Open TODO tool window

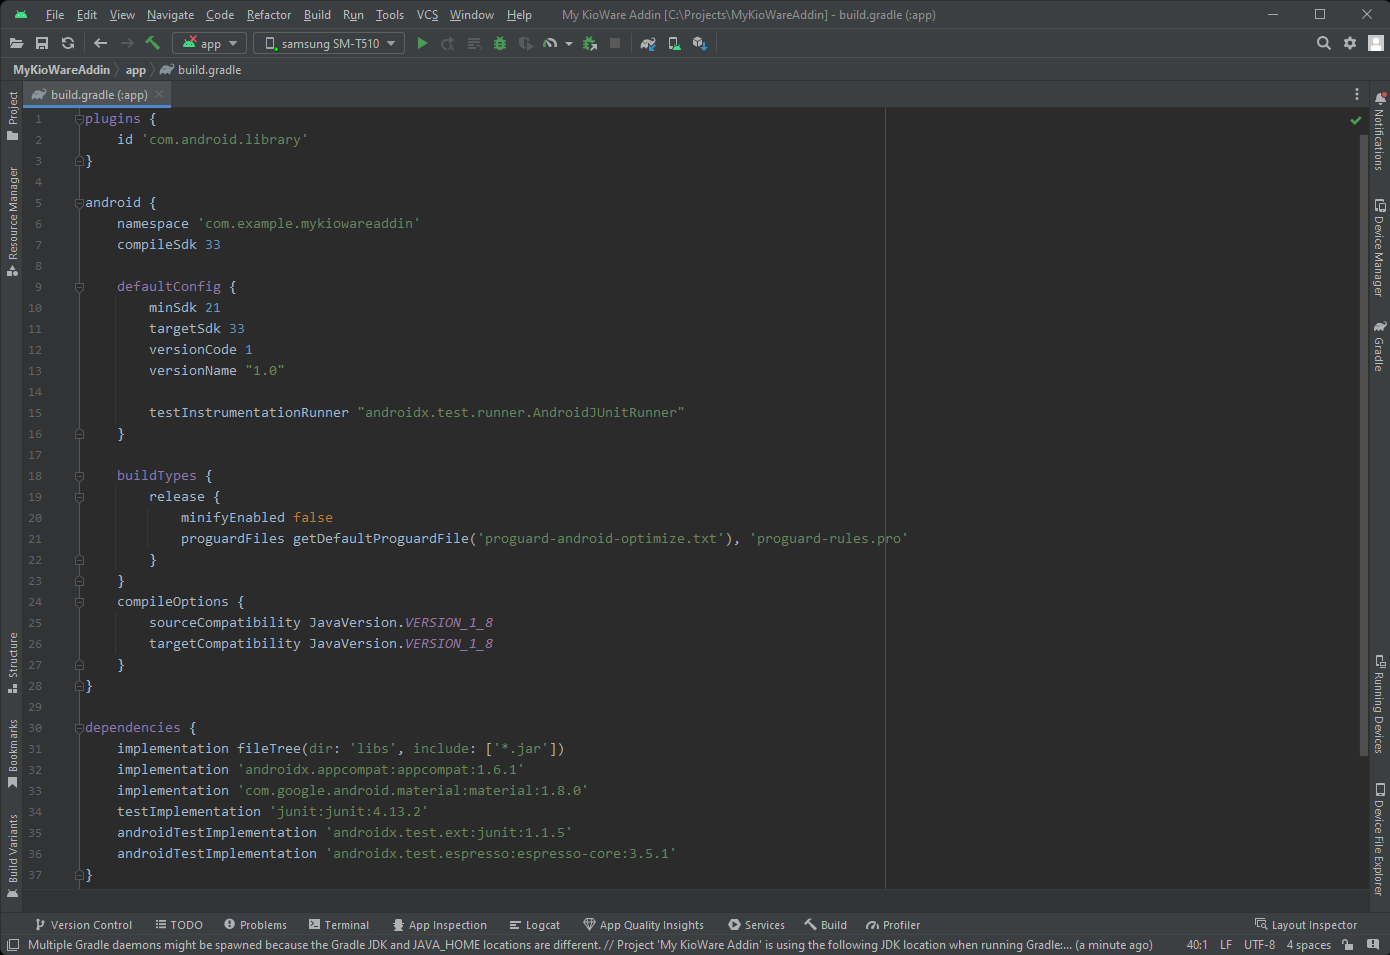coord(179,925)
